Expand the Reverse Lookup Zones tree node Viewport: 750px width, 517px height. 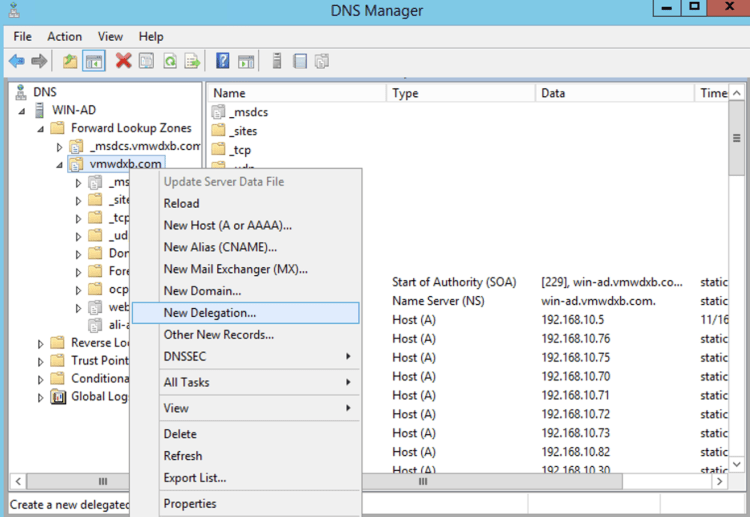[41, 343]
